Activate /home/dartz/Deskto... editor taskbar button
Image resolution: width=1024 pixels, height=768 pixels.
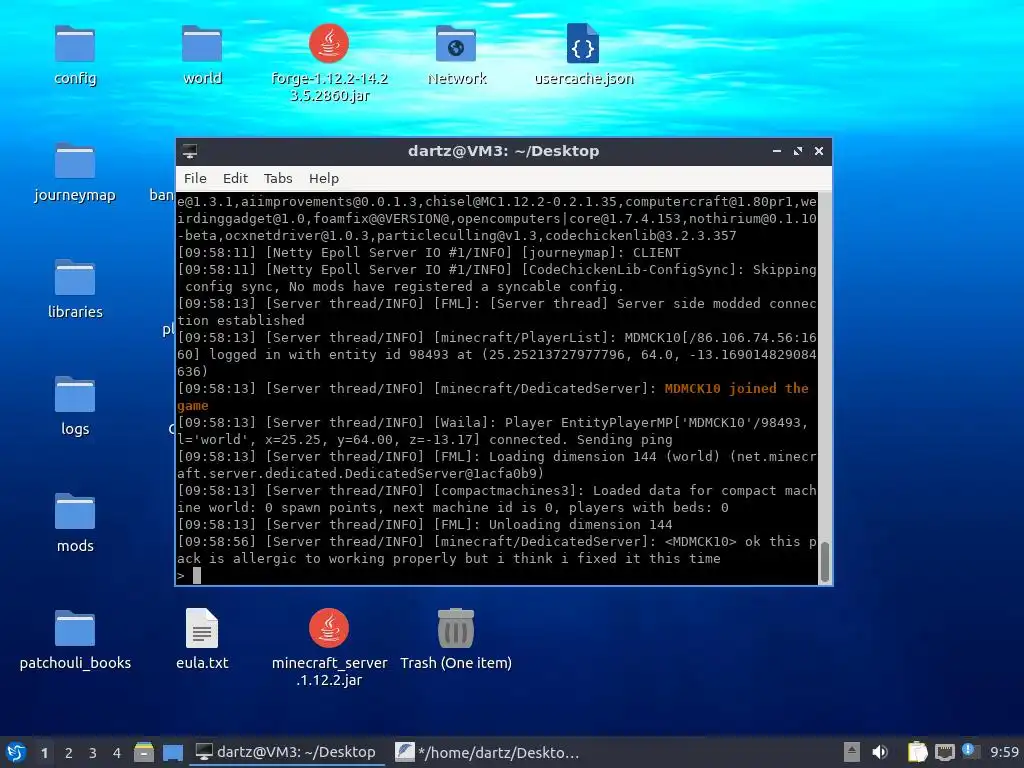(487, 752)
